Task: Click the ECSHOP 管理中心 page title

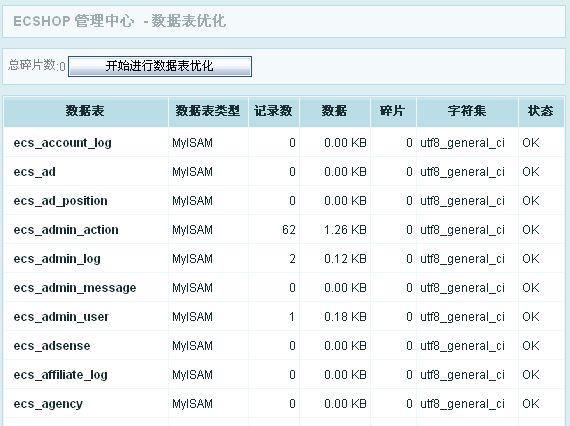Action: (73, 21)
